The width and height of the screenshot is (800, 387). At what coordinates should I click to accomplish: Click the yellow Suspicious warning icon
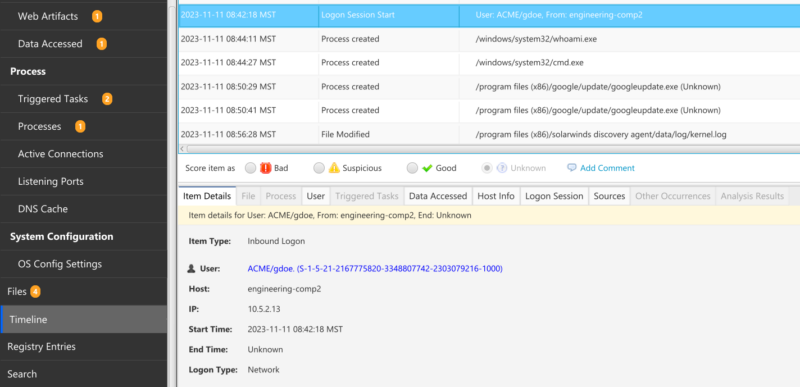coord(334,168)
